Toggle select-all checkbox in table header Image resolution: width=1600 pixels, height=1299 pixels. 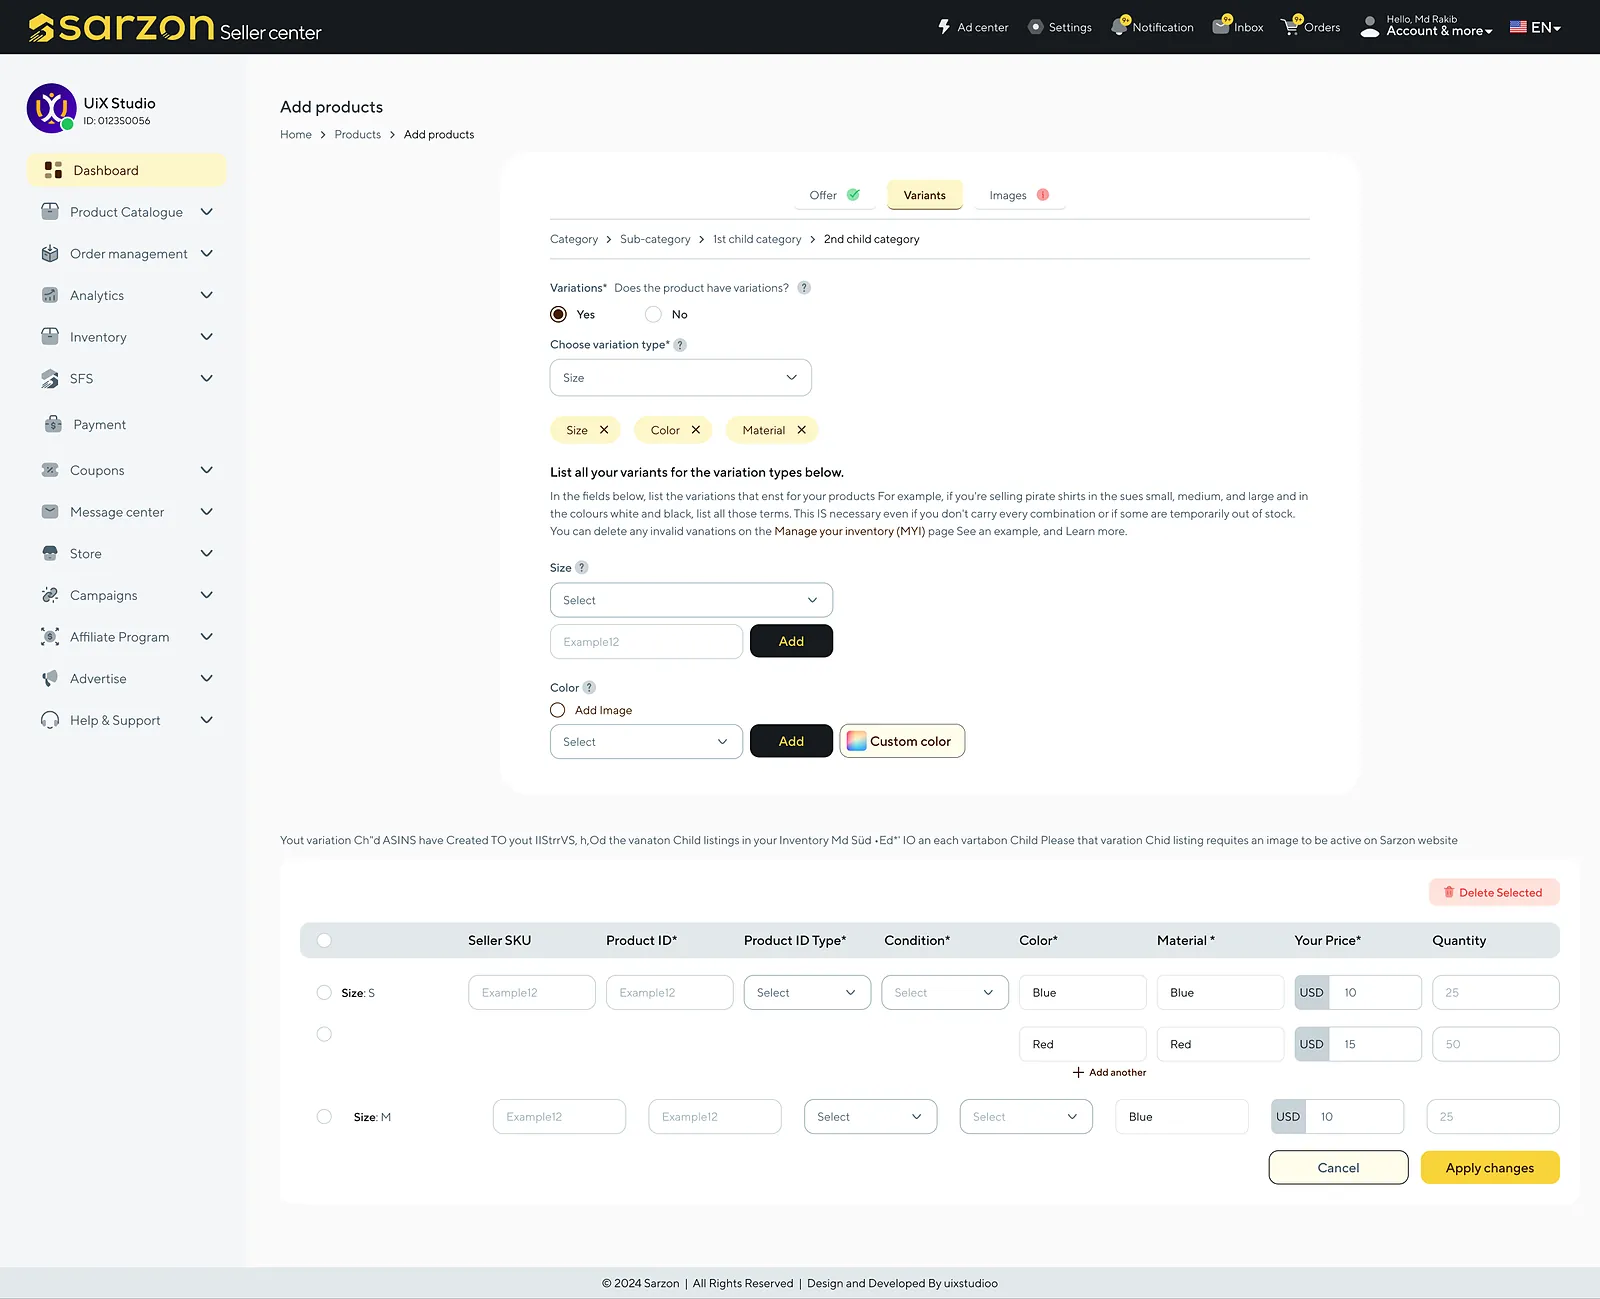point(324,940)
